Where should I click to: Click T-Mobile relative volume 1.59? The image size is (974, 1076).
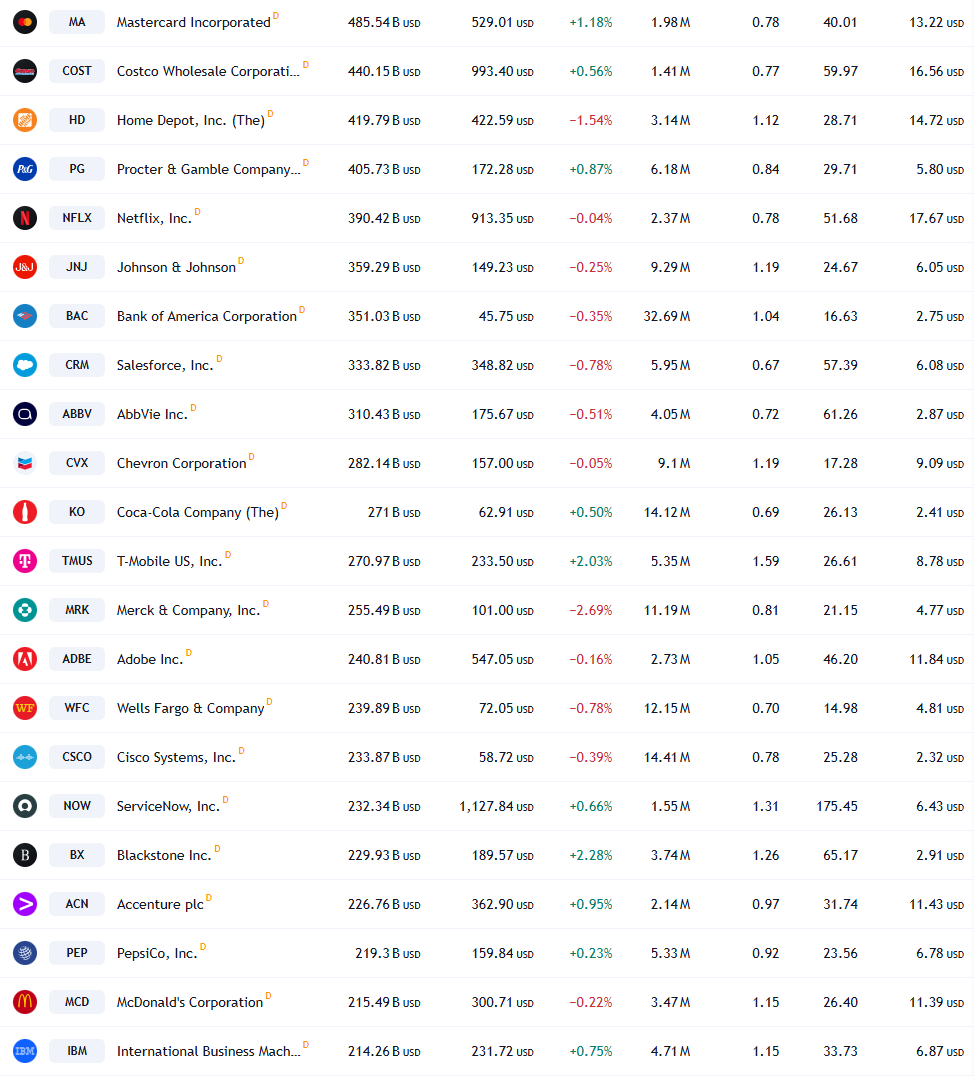[765, 561]
